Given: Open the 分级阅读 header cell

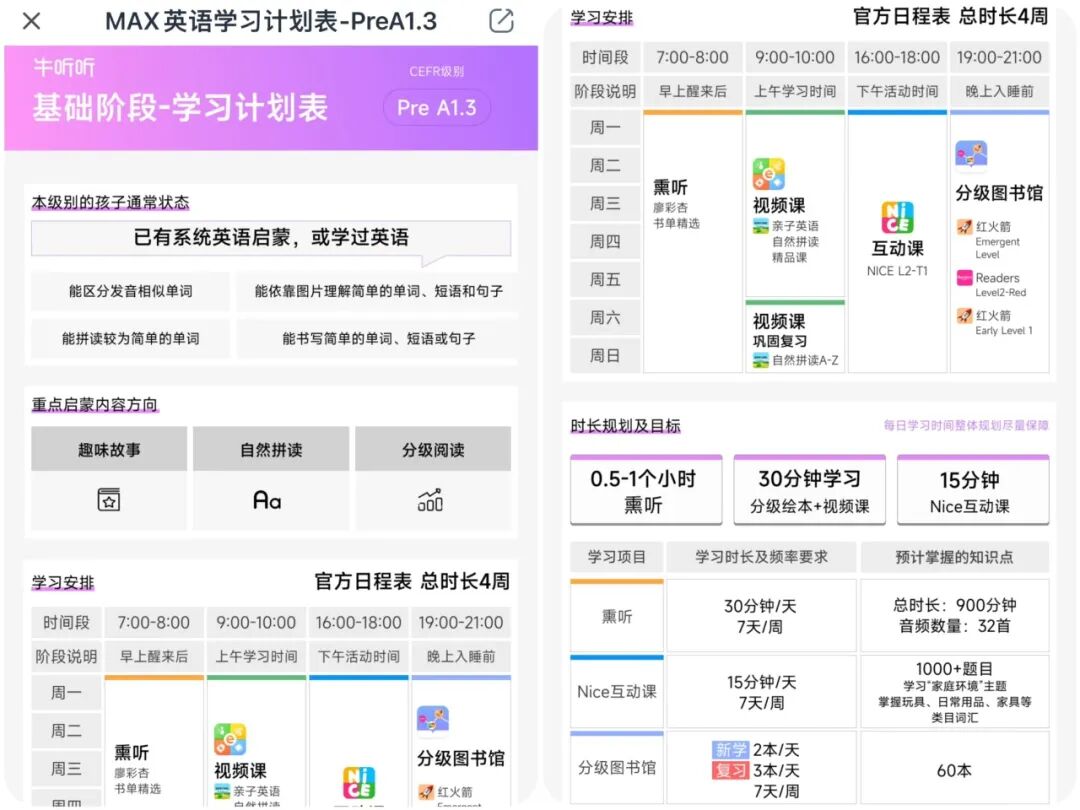Looking at the screenshot, I should click(x=433, y=449).
